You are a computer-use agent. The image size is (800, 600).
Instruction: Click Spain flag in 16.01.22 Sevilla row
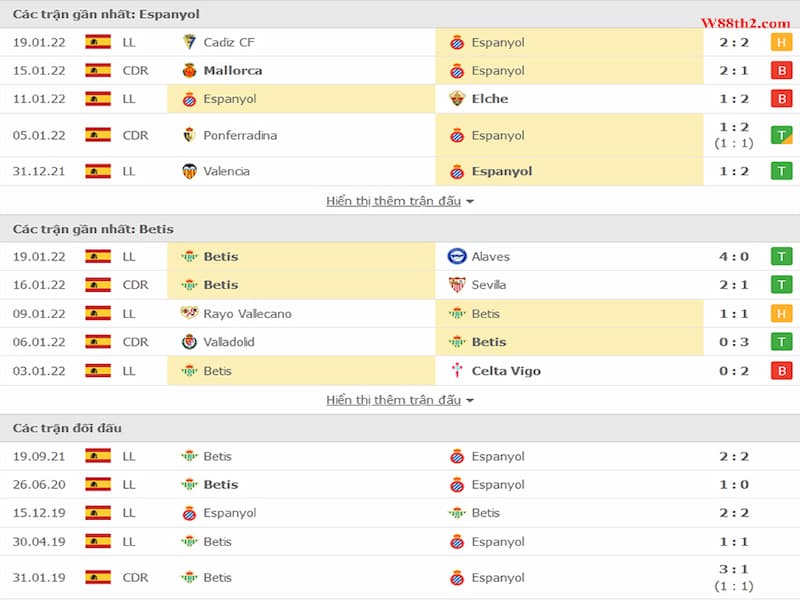pos(98,285)
